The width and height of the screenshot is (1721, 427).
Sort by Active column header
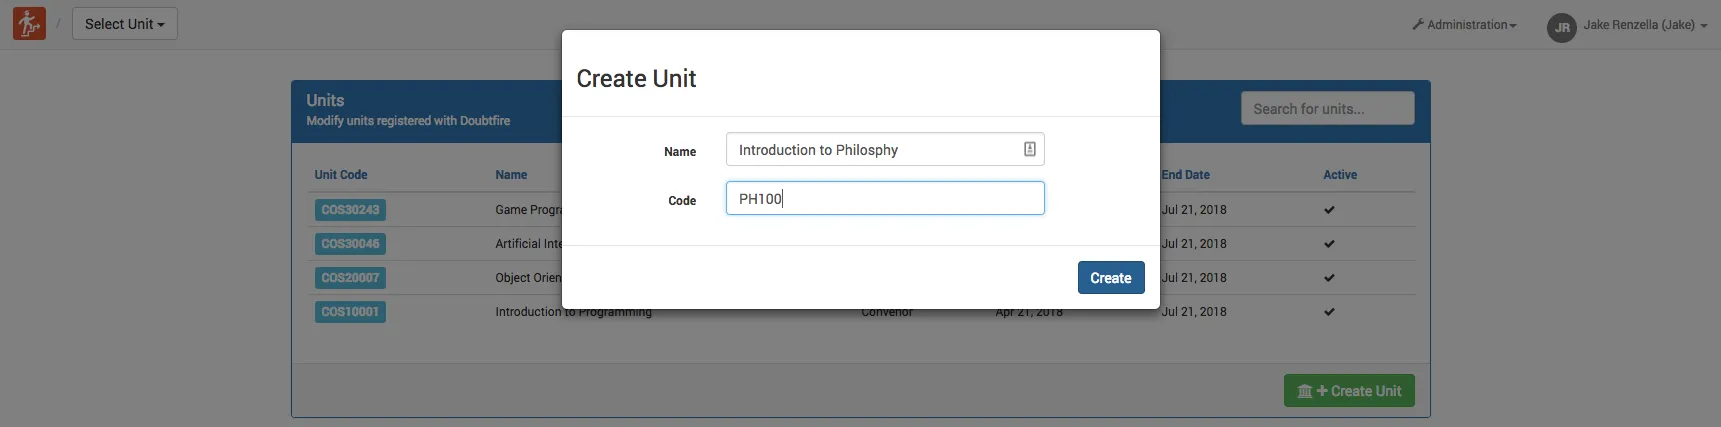pos(1340,175)
